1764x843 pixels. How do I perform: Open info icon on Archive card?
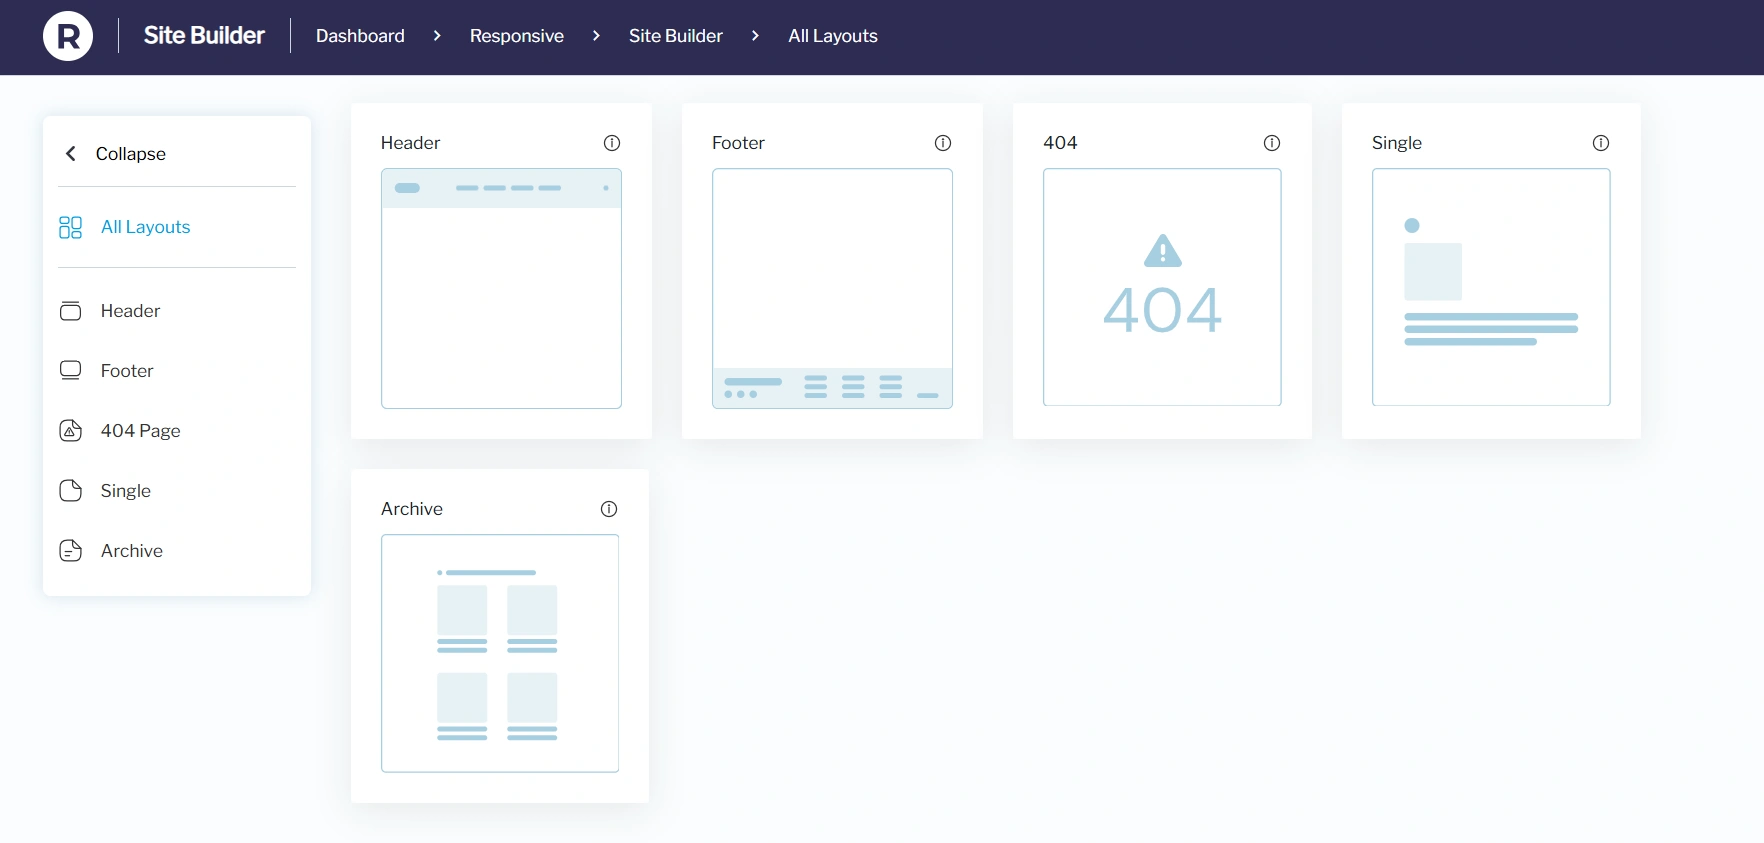[x=609, y=509]
